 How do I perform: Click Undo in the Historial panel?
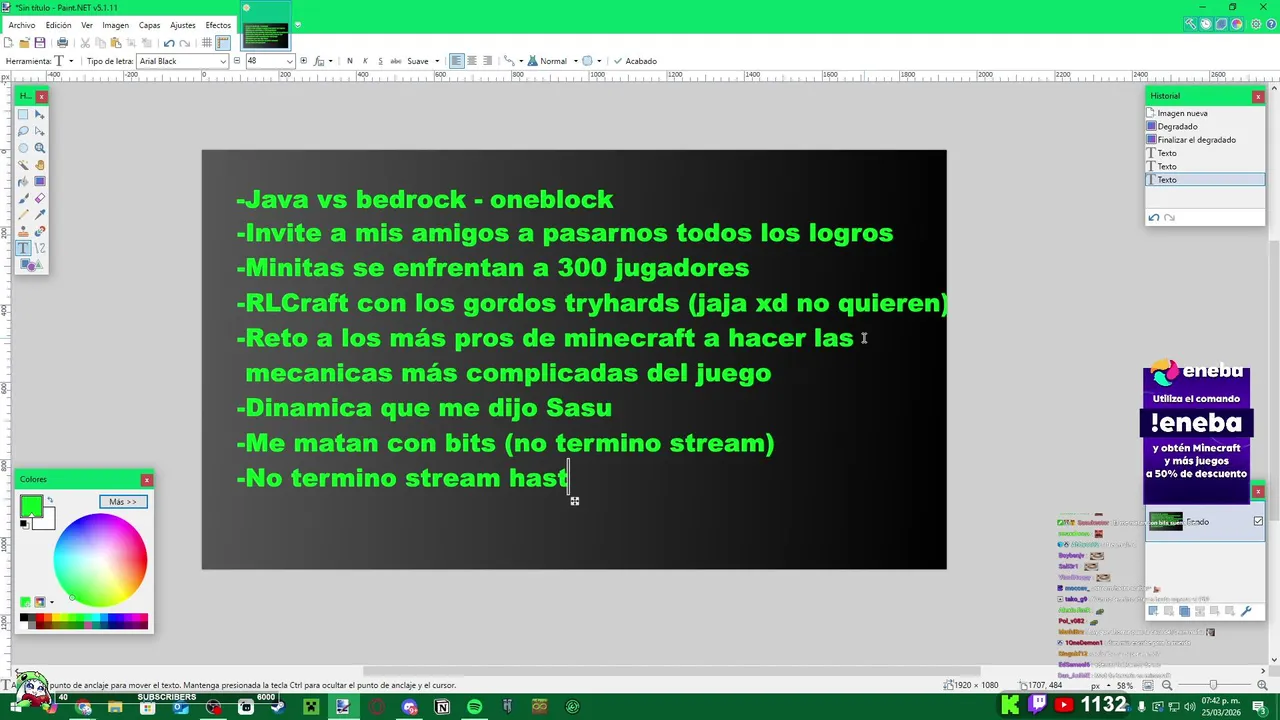coord(1153,217)
